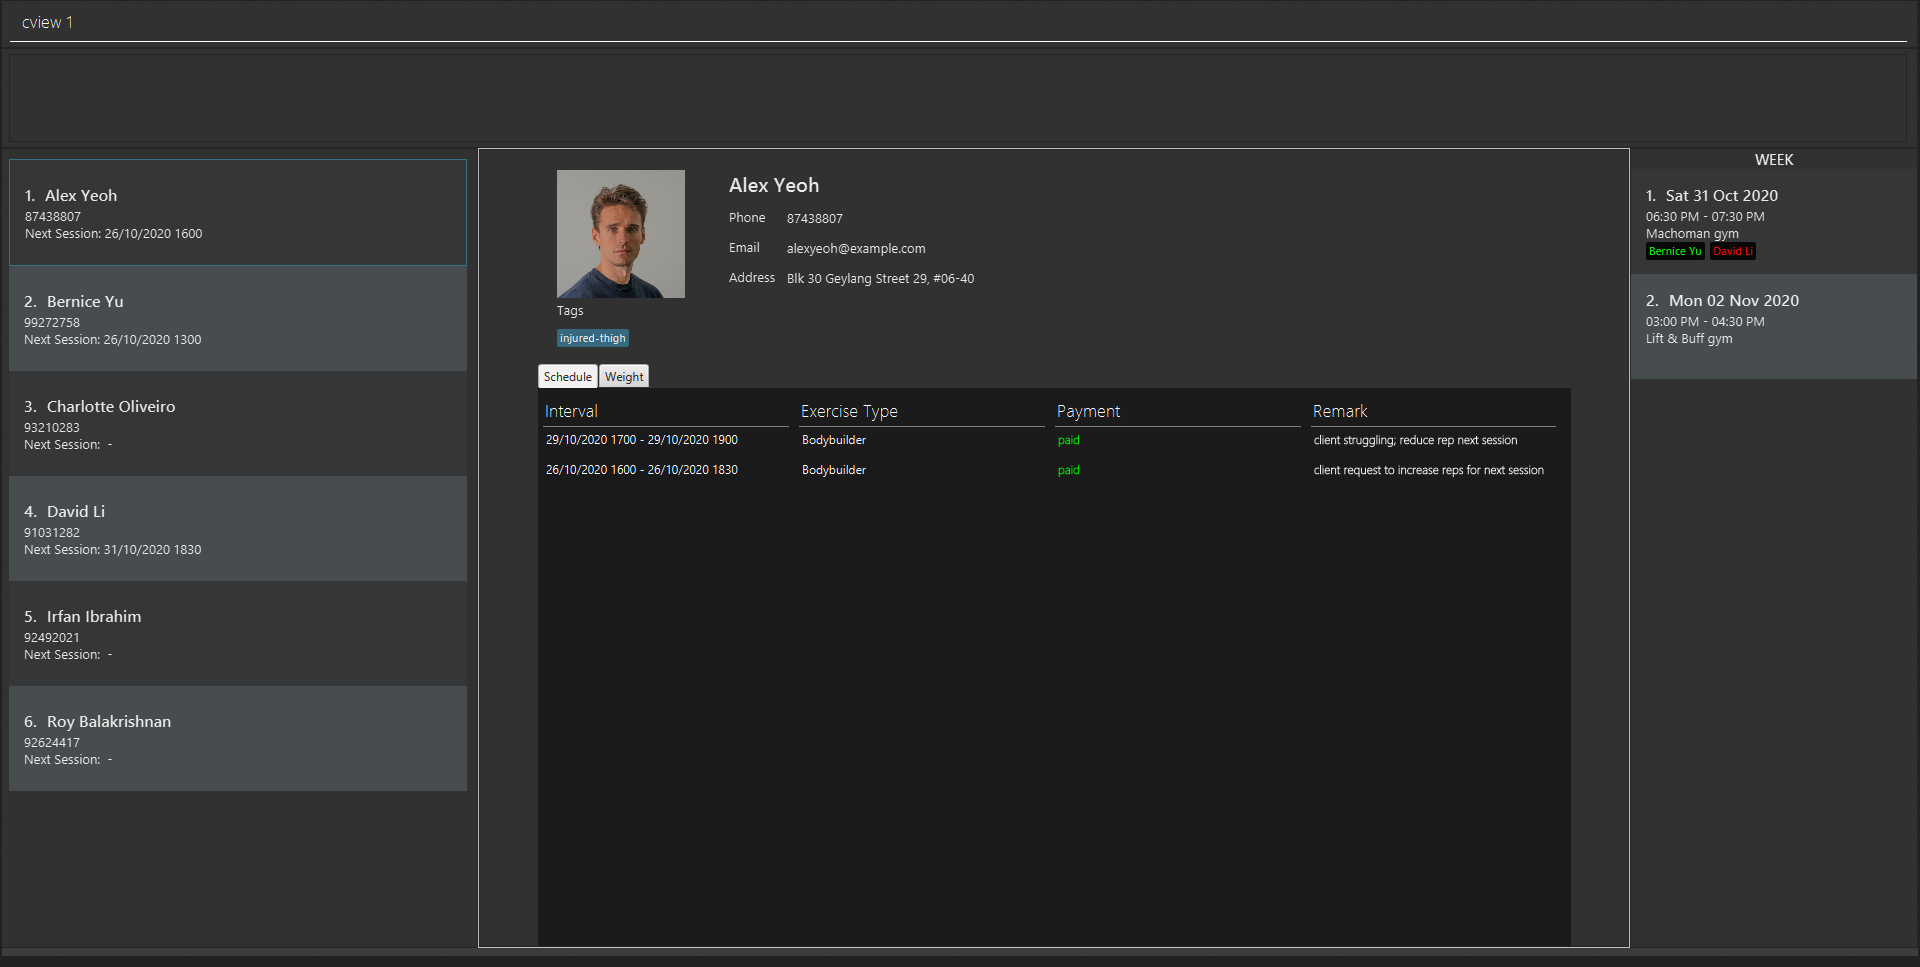Image resolution: width=1920 pixels, height=967 pixels.
Task: Select Sat 31 Oct 2020 session card
Action: (x=1774, y=221)
